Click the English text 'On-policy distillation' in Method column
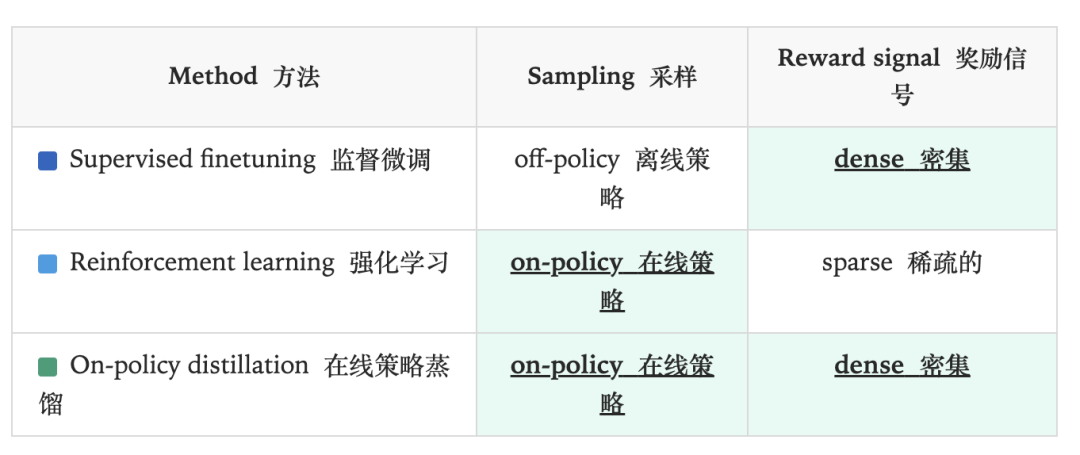 tap(189, 366)
